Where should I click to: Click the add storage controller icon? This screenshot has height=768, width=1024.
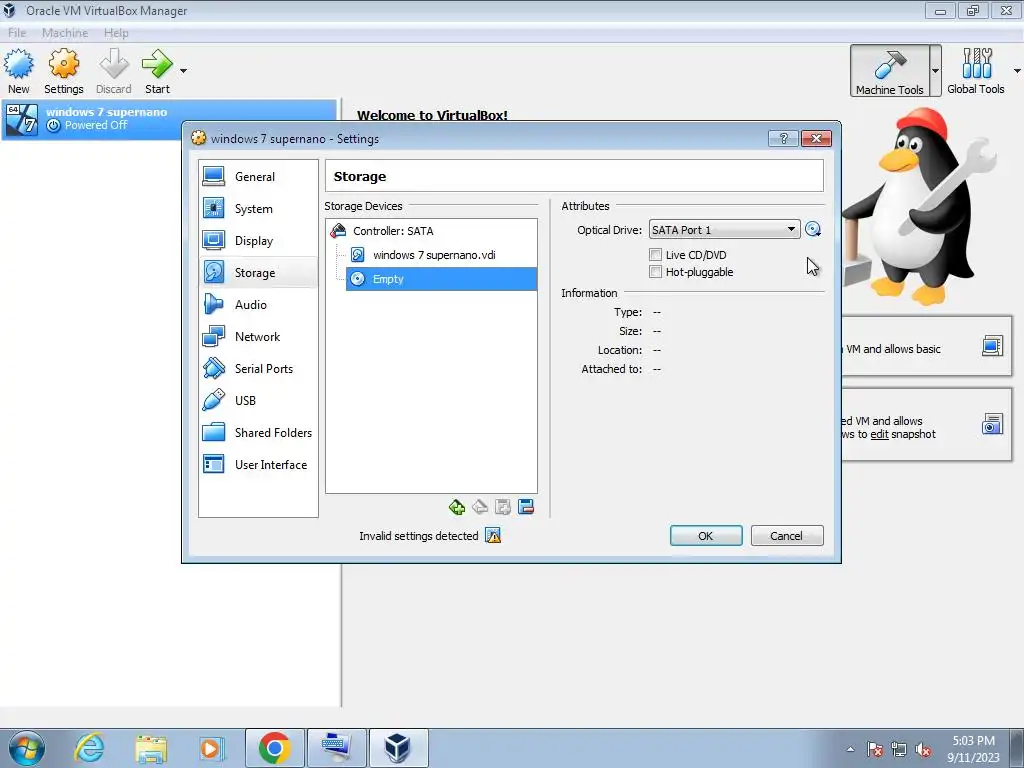[x=457, y=507]
